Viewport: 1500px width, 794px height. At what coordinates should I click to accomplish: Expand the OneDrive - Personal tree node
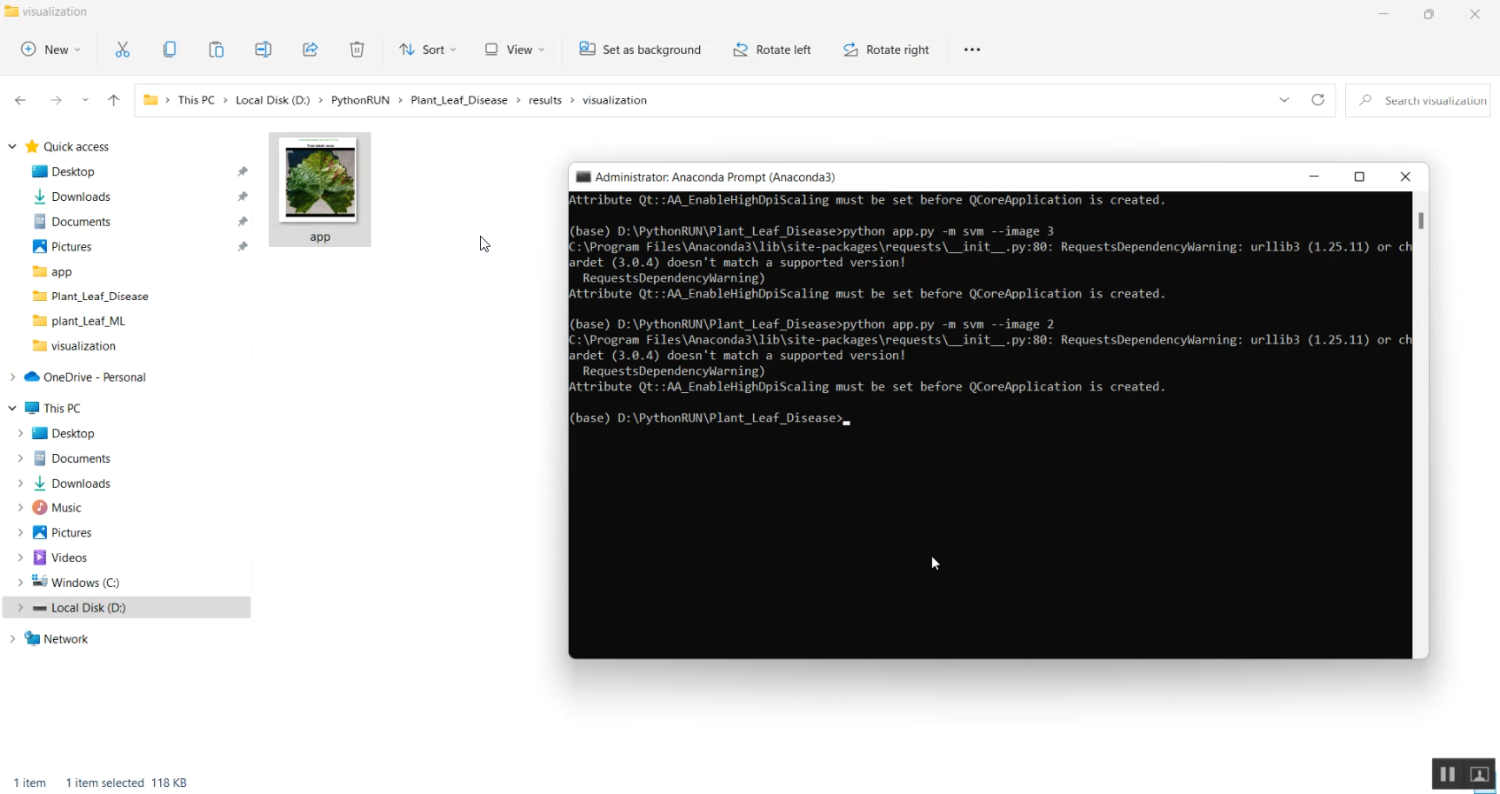click(12, 377)
